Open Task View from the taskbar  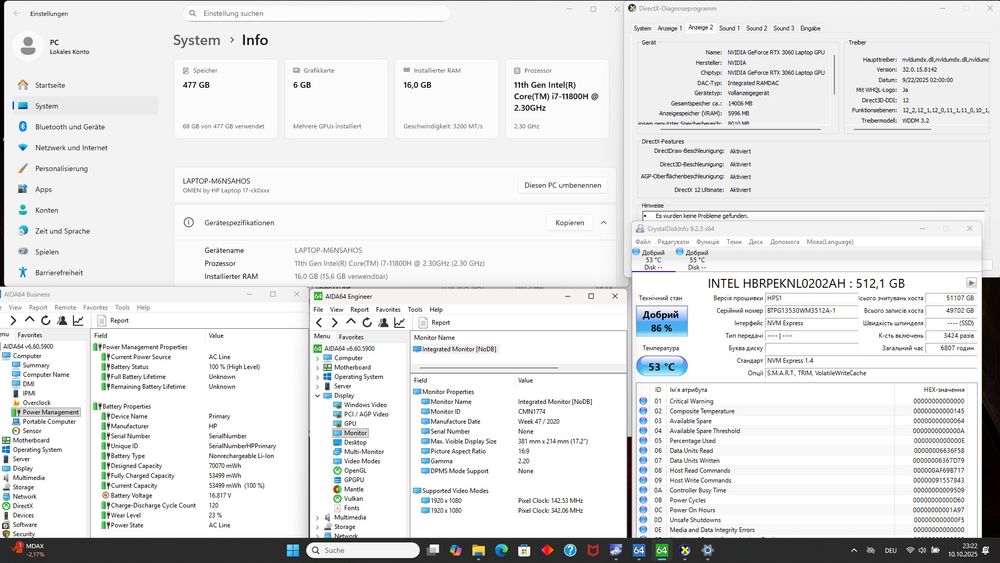[433, 550]
